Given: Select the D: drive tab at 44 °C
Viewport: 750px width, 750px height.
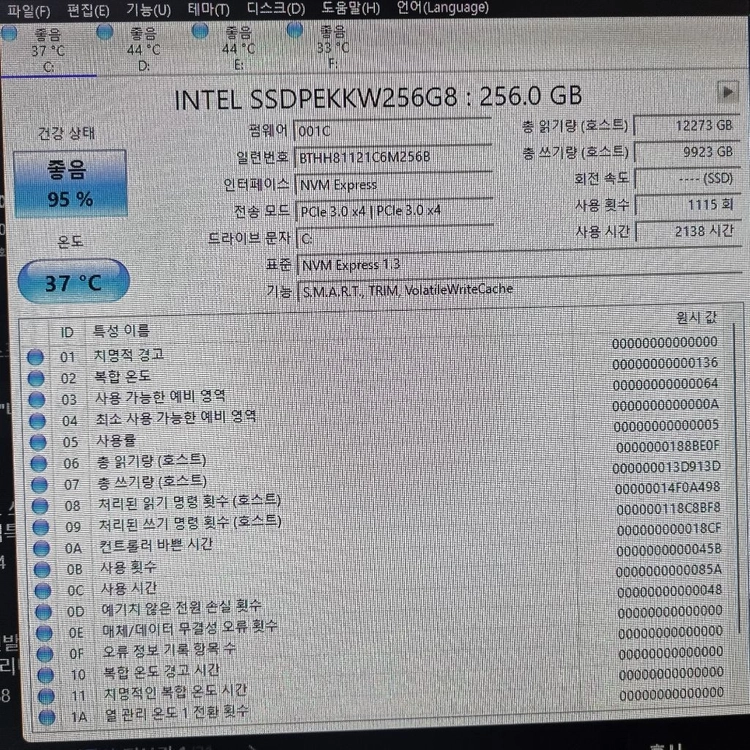Looking at the screenshot, I should 143,49.
